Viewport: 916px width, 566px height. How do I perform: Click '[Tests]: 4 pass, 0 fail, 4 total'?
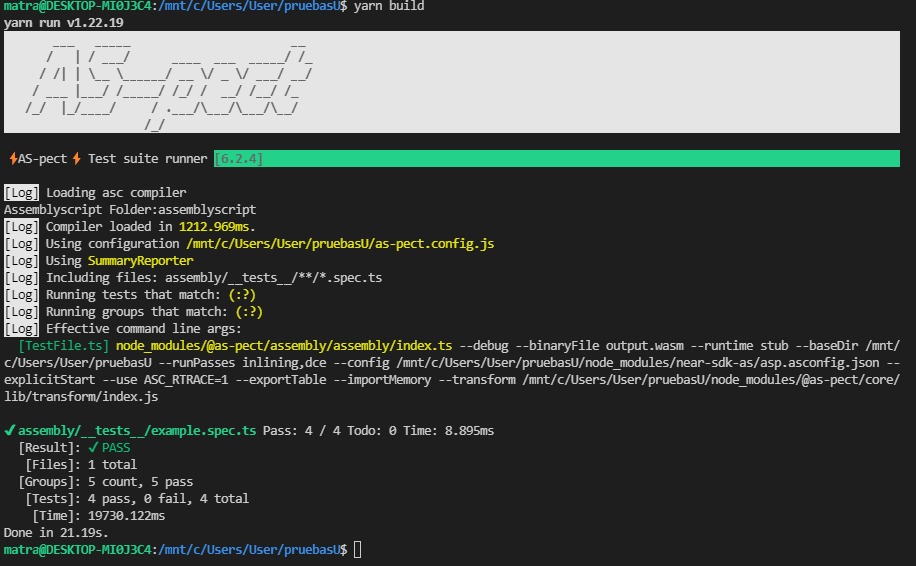click(x=137, y=499)
